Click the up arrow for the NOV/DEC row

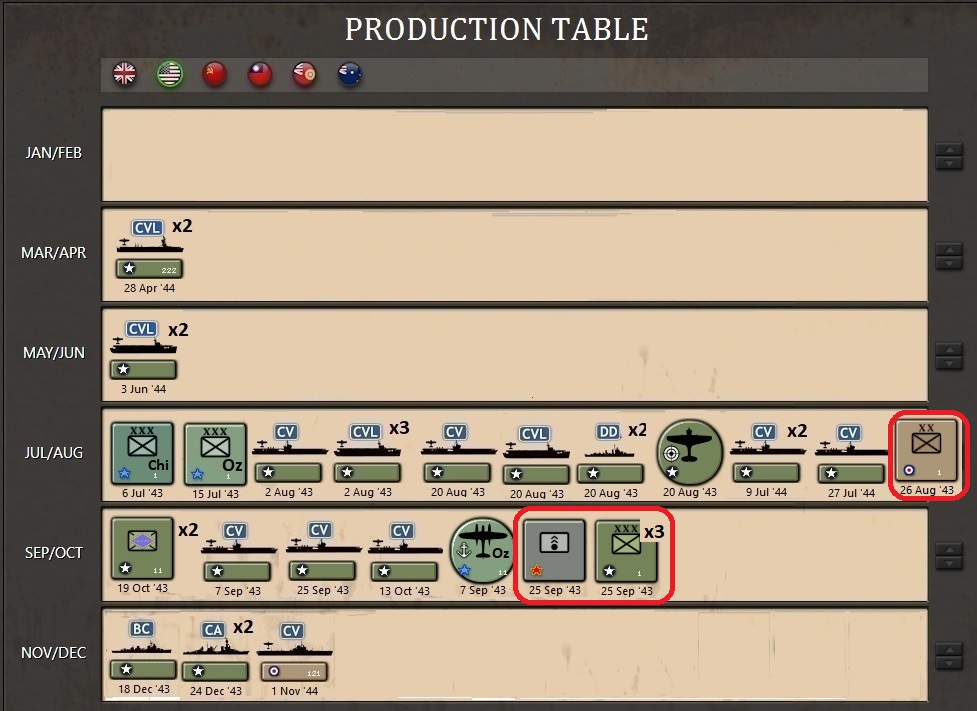coord(949,649)
